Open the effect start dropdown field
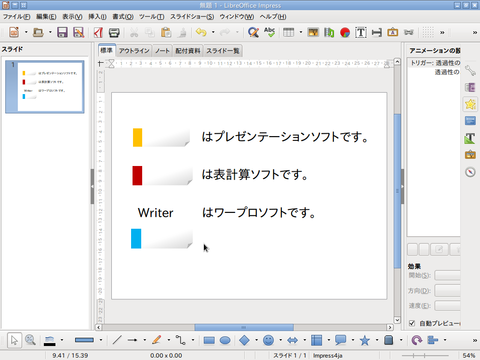The height and width of the screenshot is (360, 480). point(447,275)
